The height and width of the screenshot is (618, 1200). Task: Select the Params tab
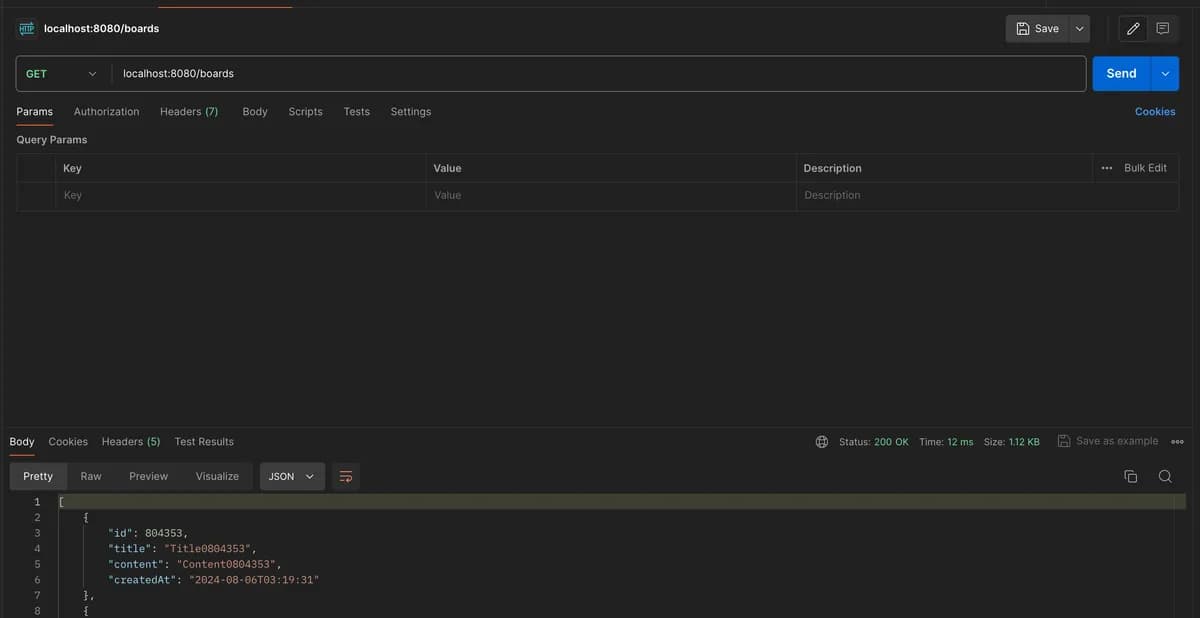34,112
